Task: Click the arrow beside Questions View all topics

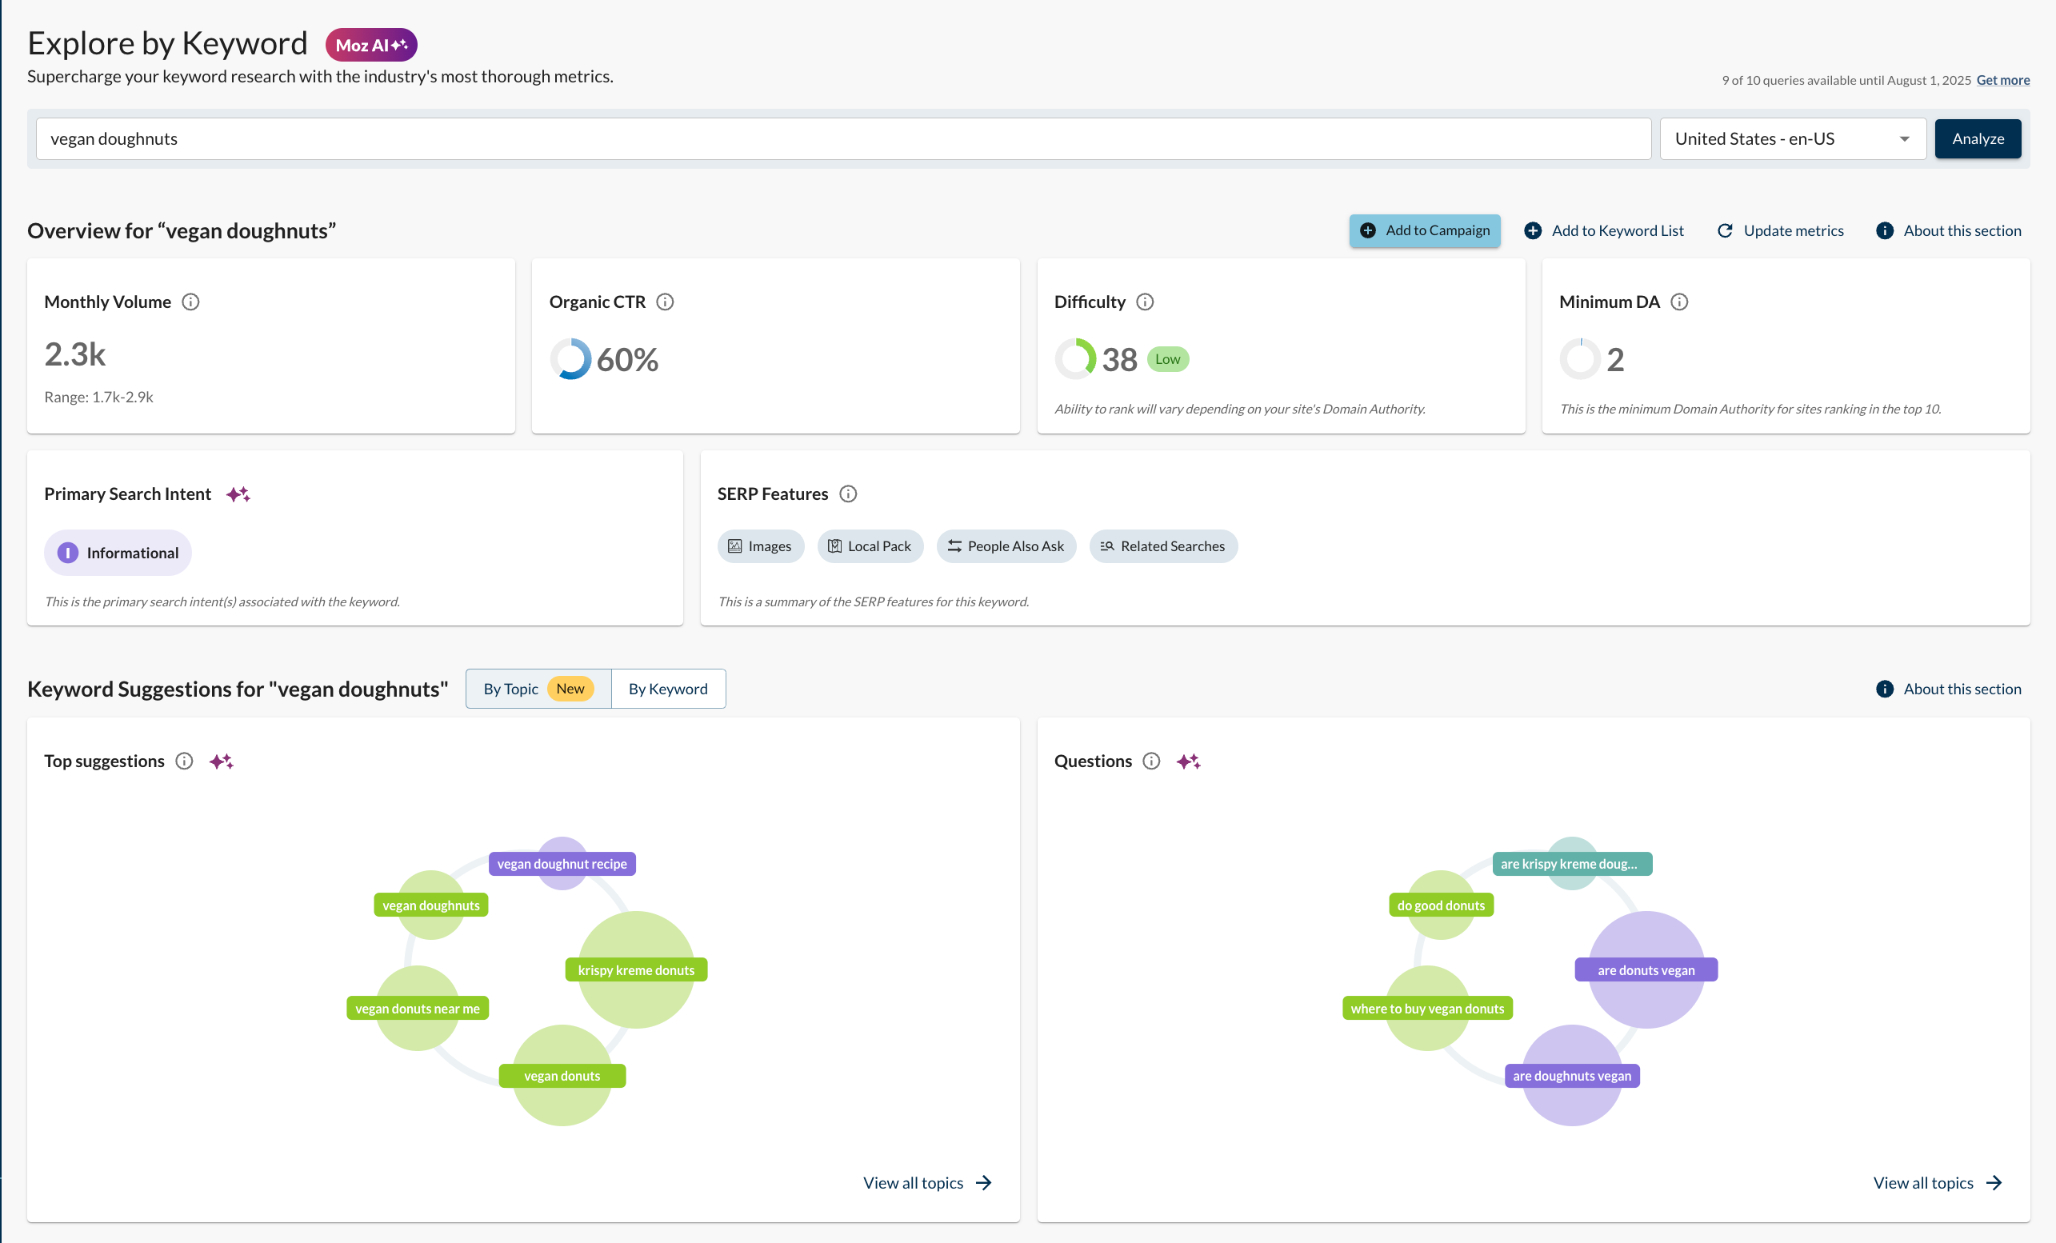Action: click(1994, 1183)
